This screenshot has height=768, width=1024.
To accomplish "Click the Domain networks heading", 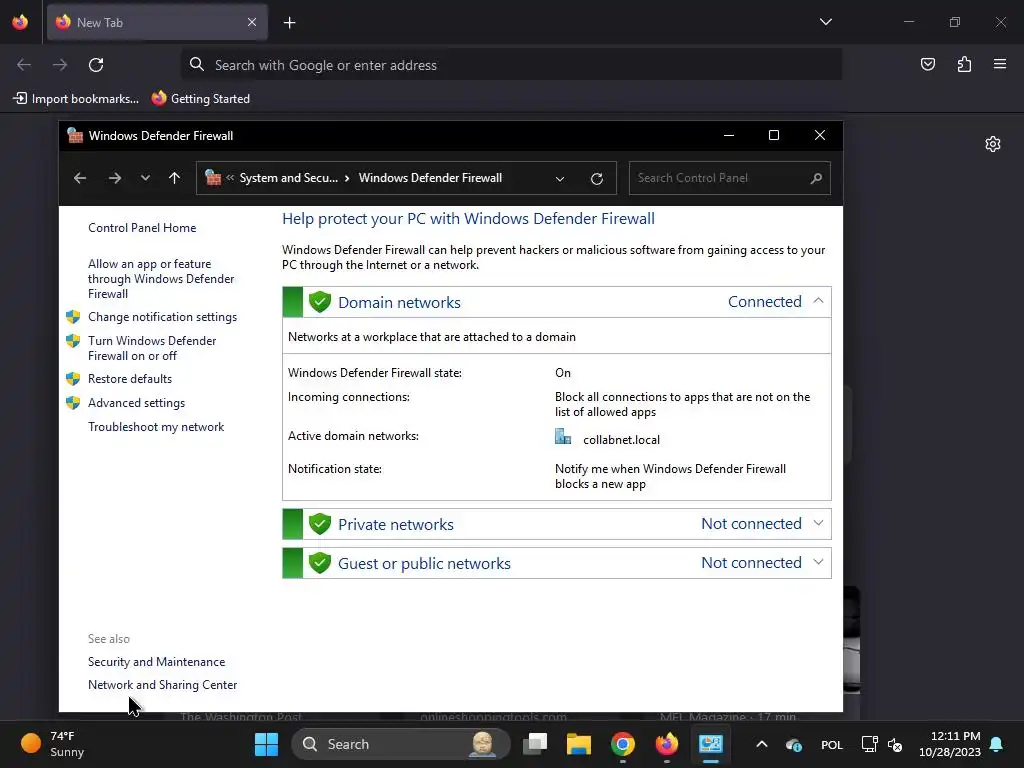I will [x=399, y=302].
